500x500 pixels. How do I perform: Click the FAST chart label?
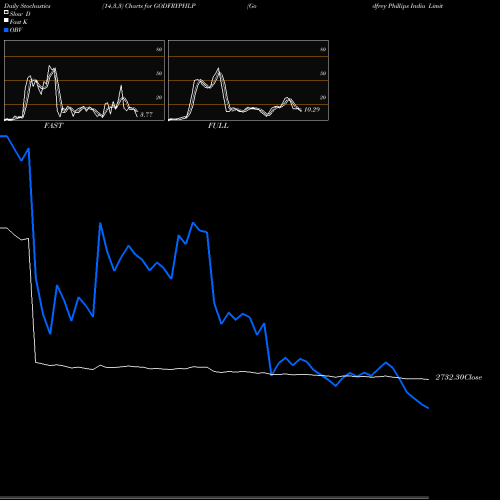53,125
